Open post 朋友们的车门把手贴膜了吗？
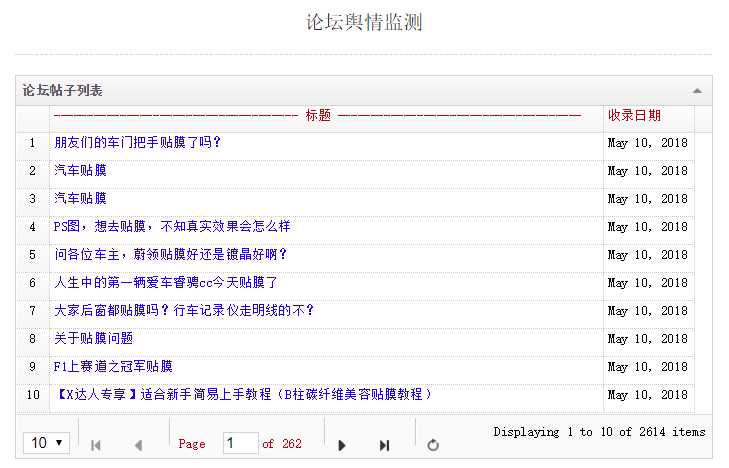The height and width of the screenshot is (468, 729). [137, 143]
